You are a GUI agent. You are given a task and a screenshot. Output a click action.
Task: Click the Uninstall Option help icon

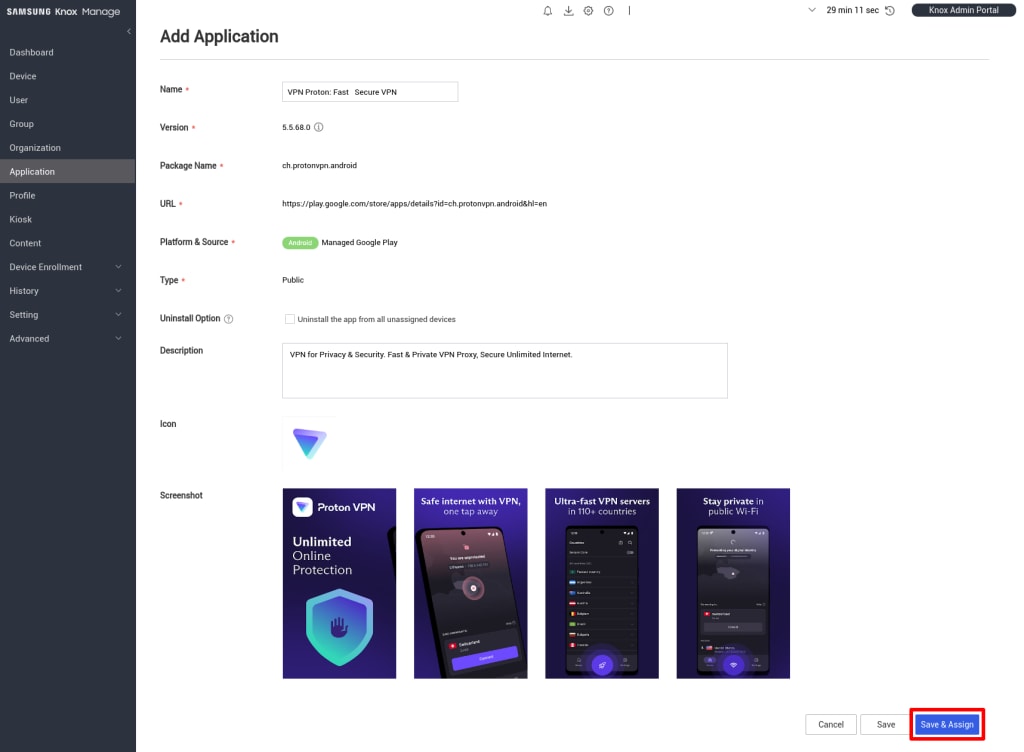tap(229, 319)
